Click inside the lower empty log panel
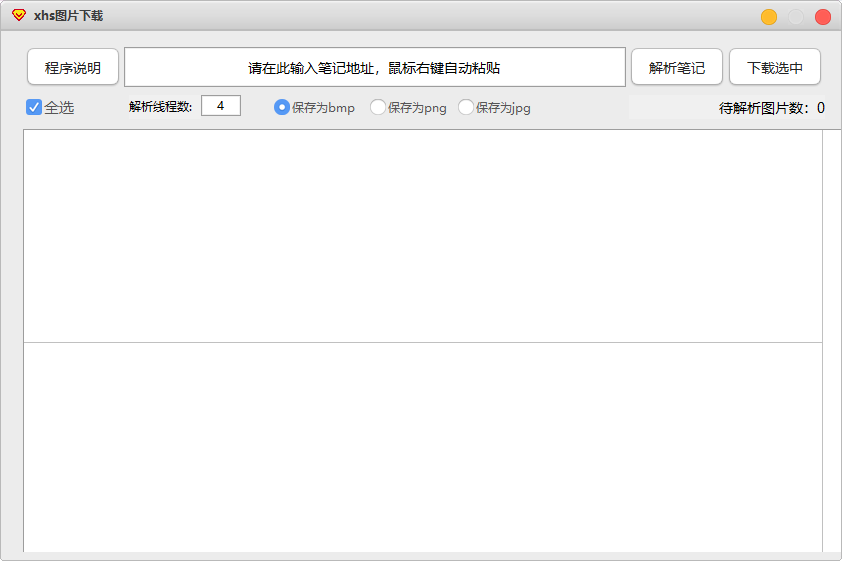 [x=423, y=447]
